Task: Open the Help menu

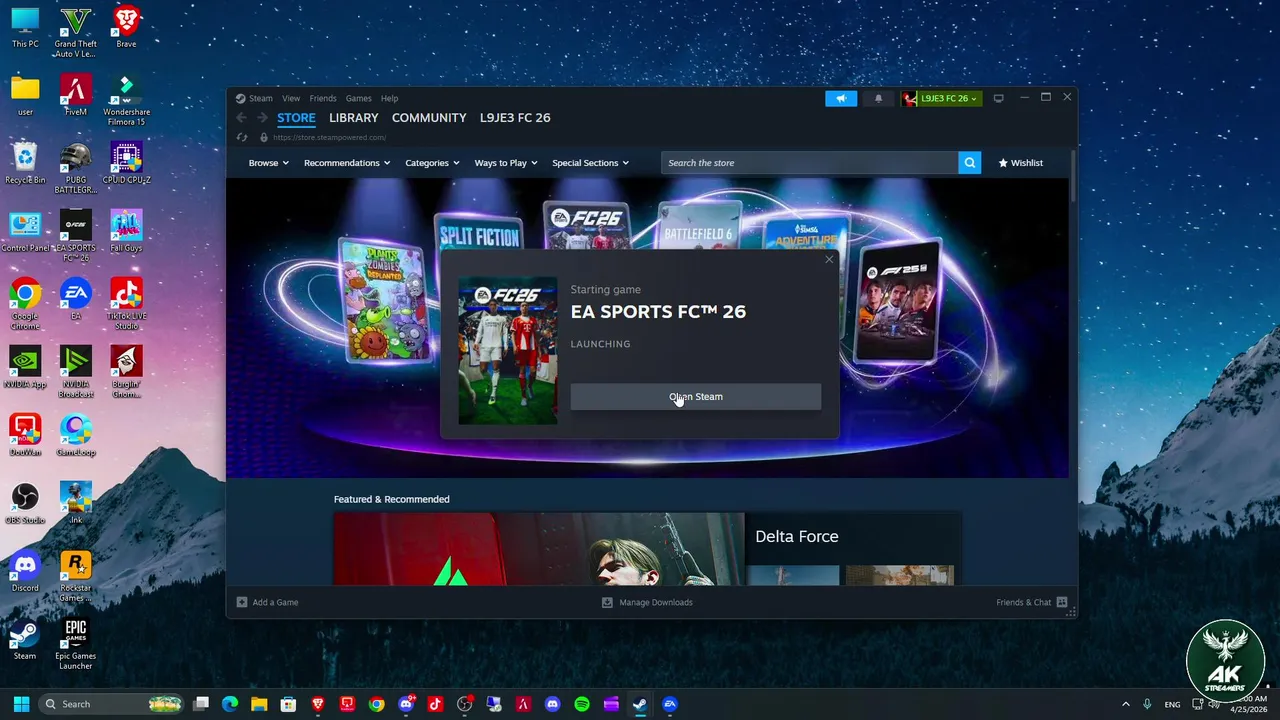Action: click(x=390, y=98)
